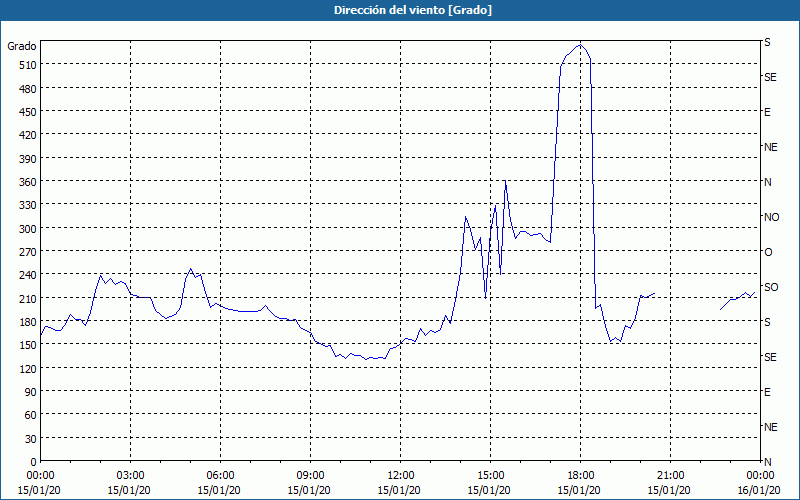The height and width of the screenshot is (500, 800).
Task: Click the 15/01/20 date under 03:00
Action: pyautogui.click(x=130, y=490)
